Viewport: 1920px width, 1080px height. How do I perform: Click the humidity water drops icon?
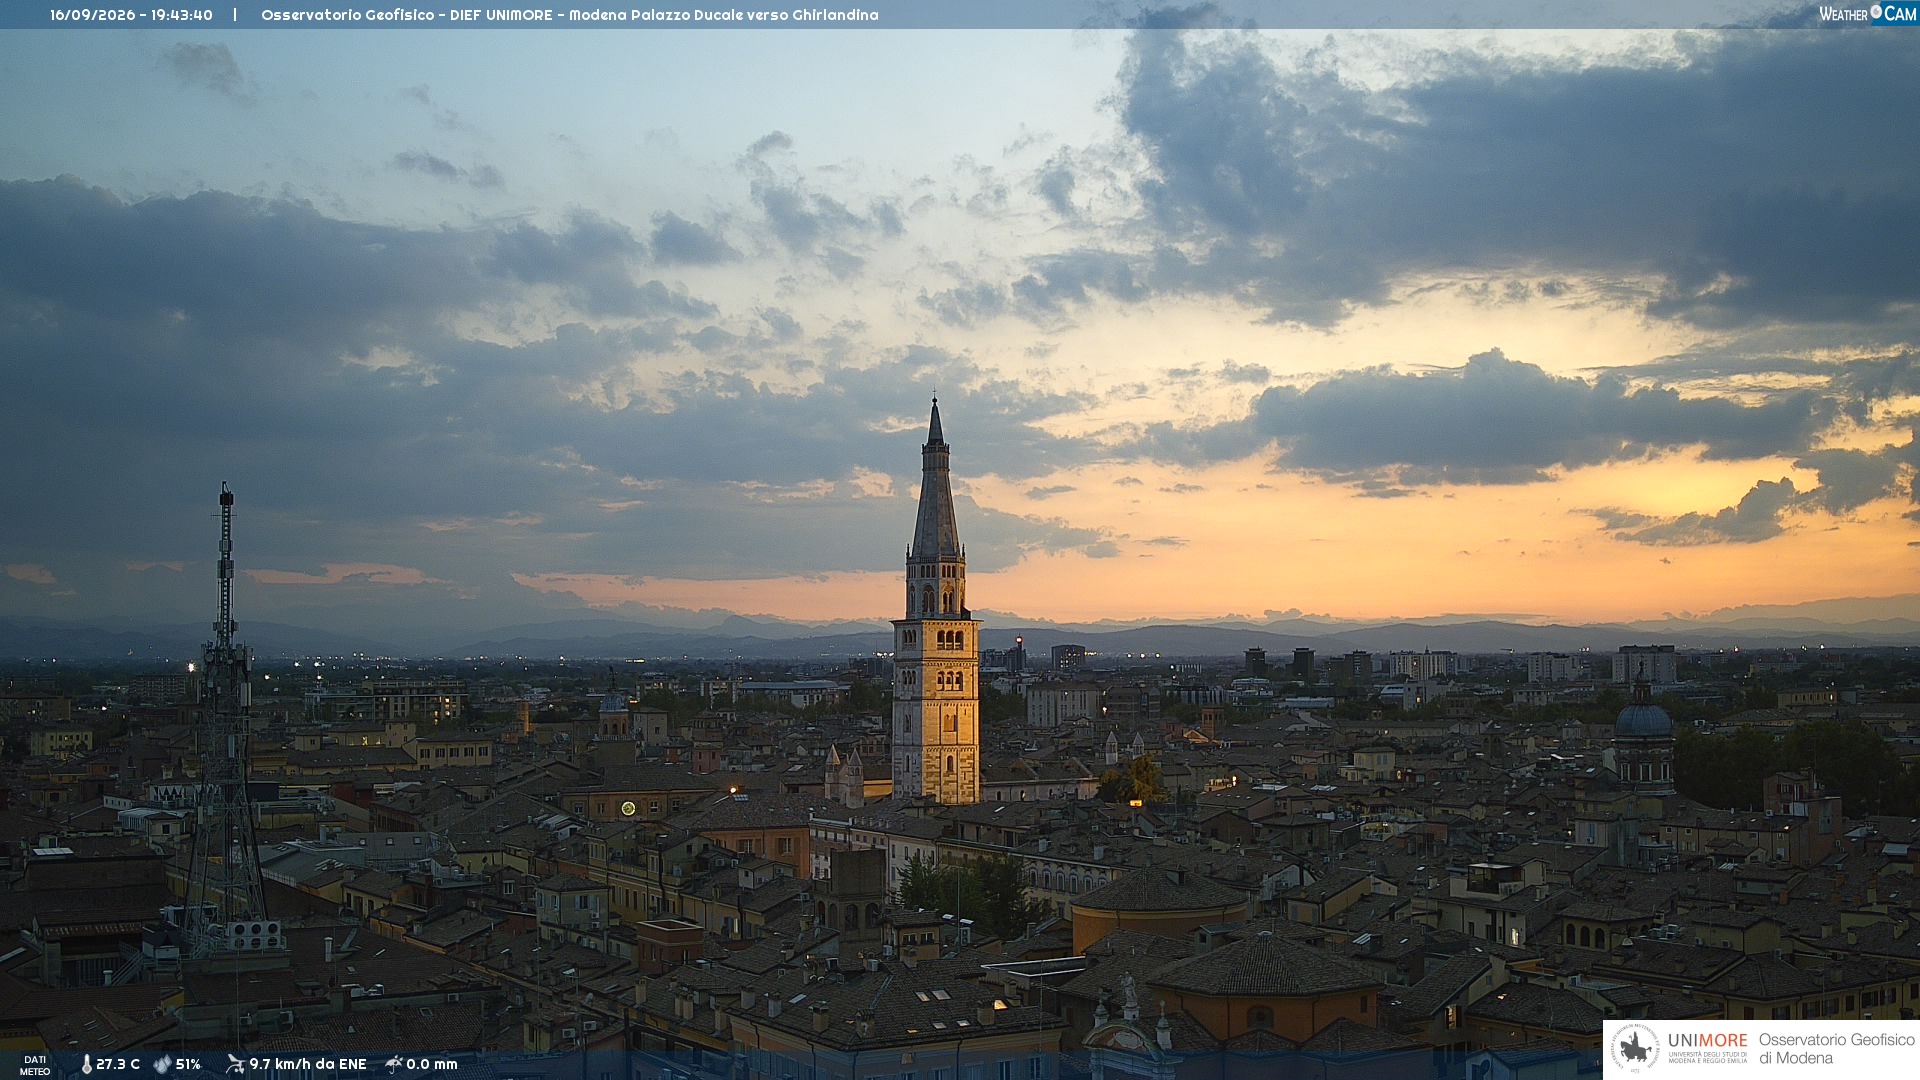(162, 1064)
